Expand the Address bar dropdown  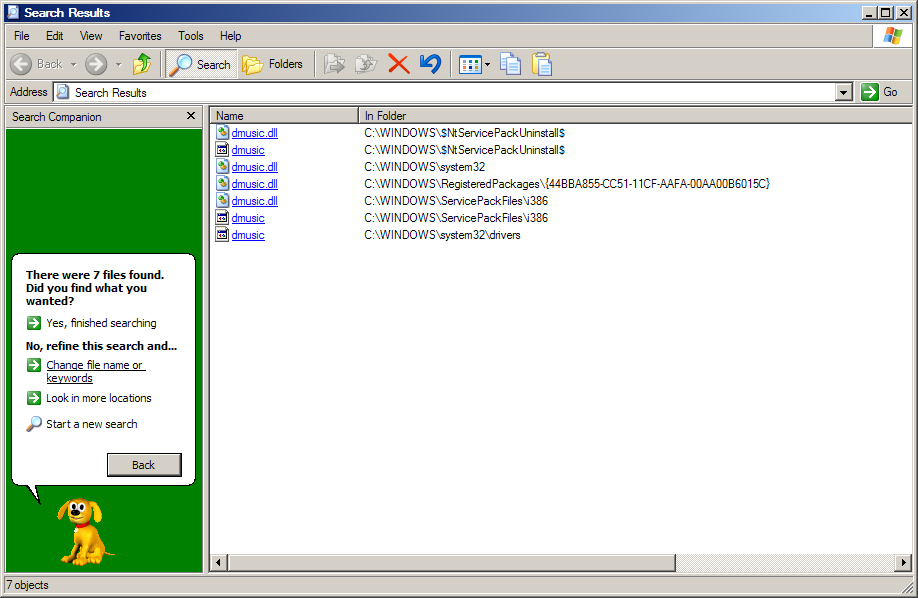click(x=844, y=93)
